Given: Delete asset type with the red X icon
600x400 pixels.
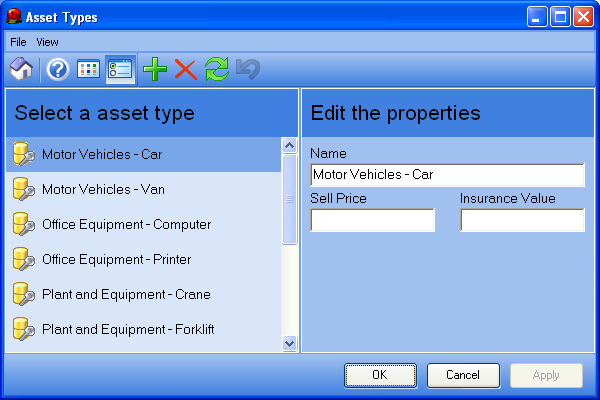Looking at the screenshot, I should point(186,69).
